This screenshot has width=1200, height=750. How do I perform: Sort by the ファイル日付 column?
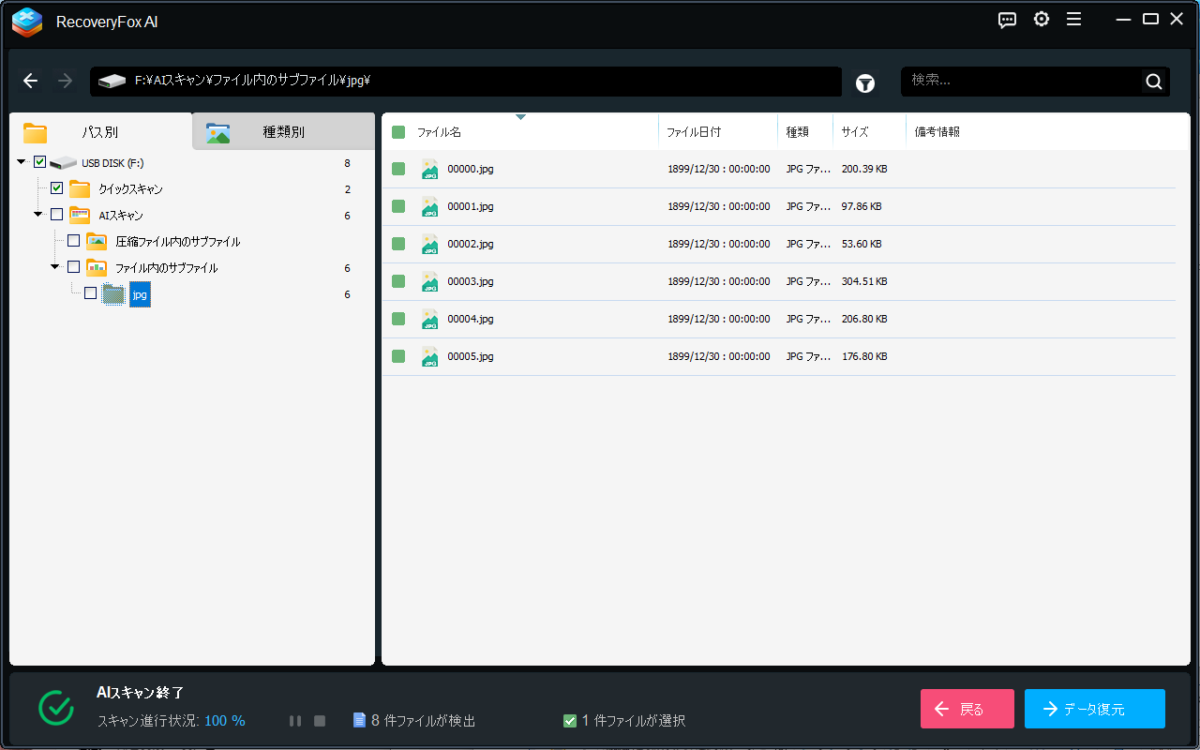pyautogui.click(x=694, y=132)
